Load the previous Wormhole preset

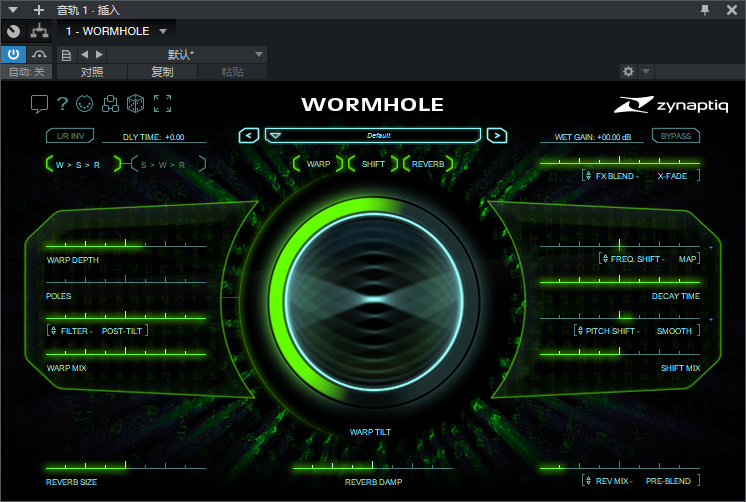click(249, 136)
